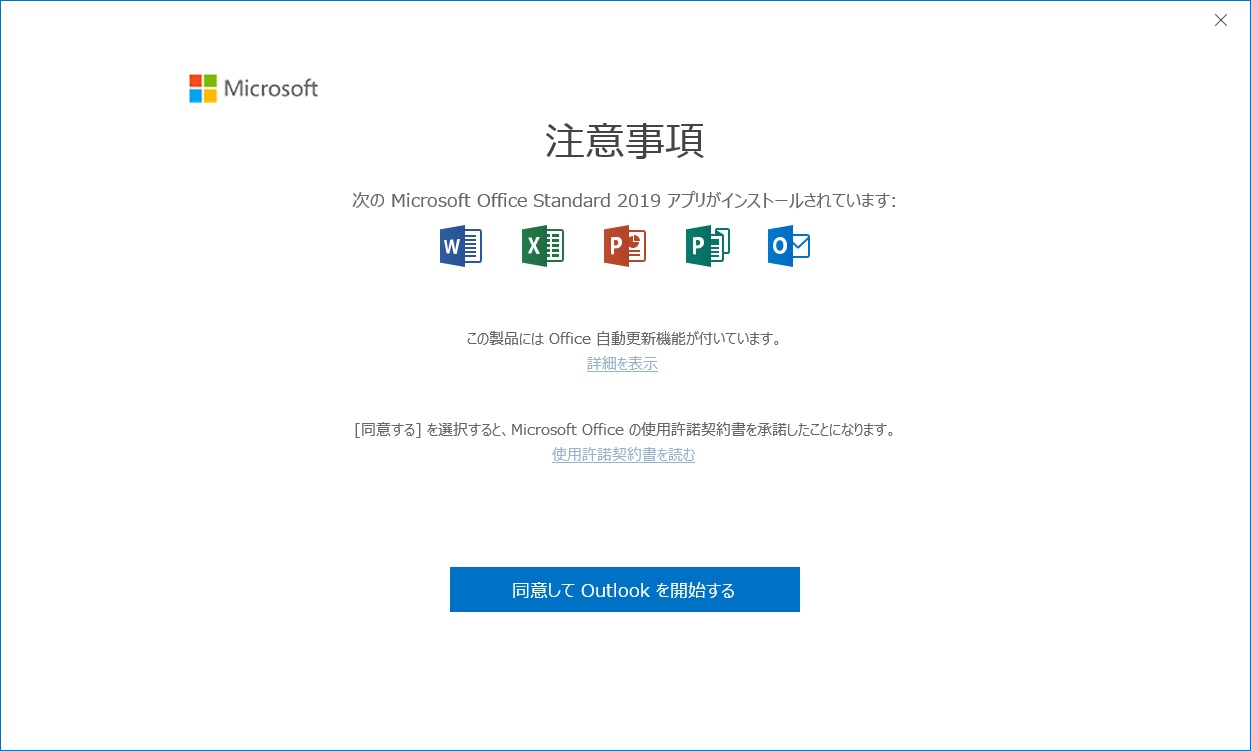Click "この製品には" at the notice start
1251x751 pixels.
[x=505, y=338]
